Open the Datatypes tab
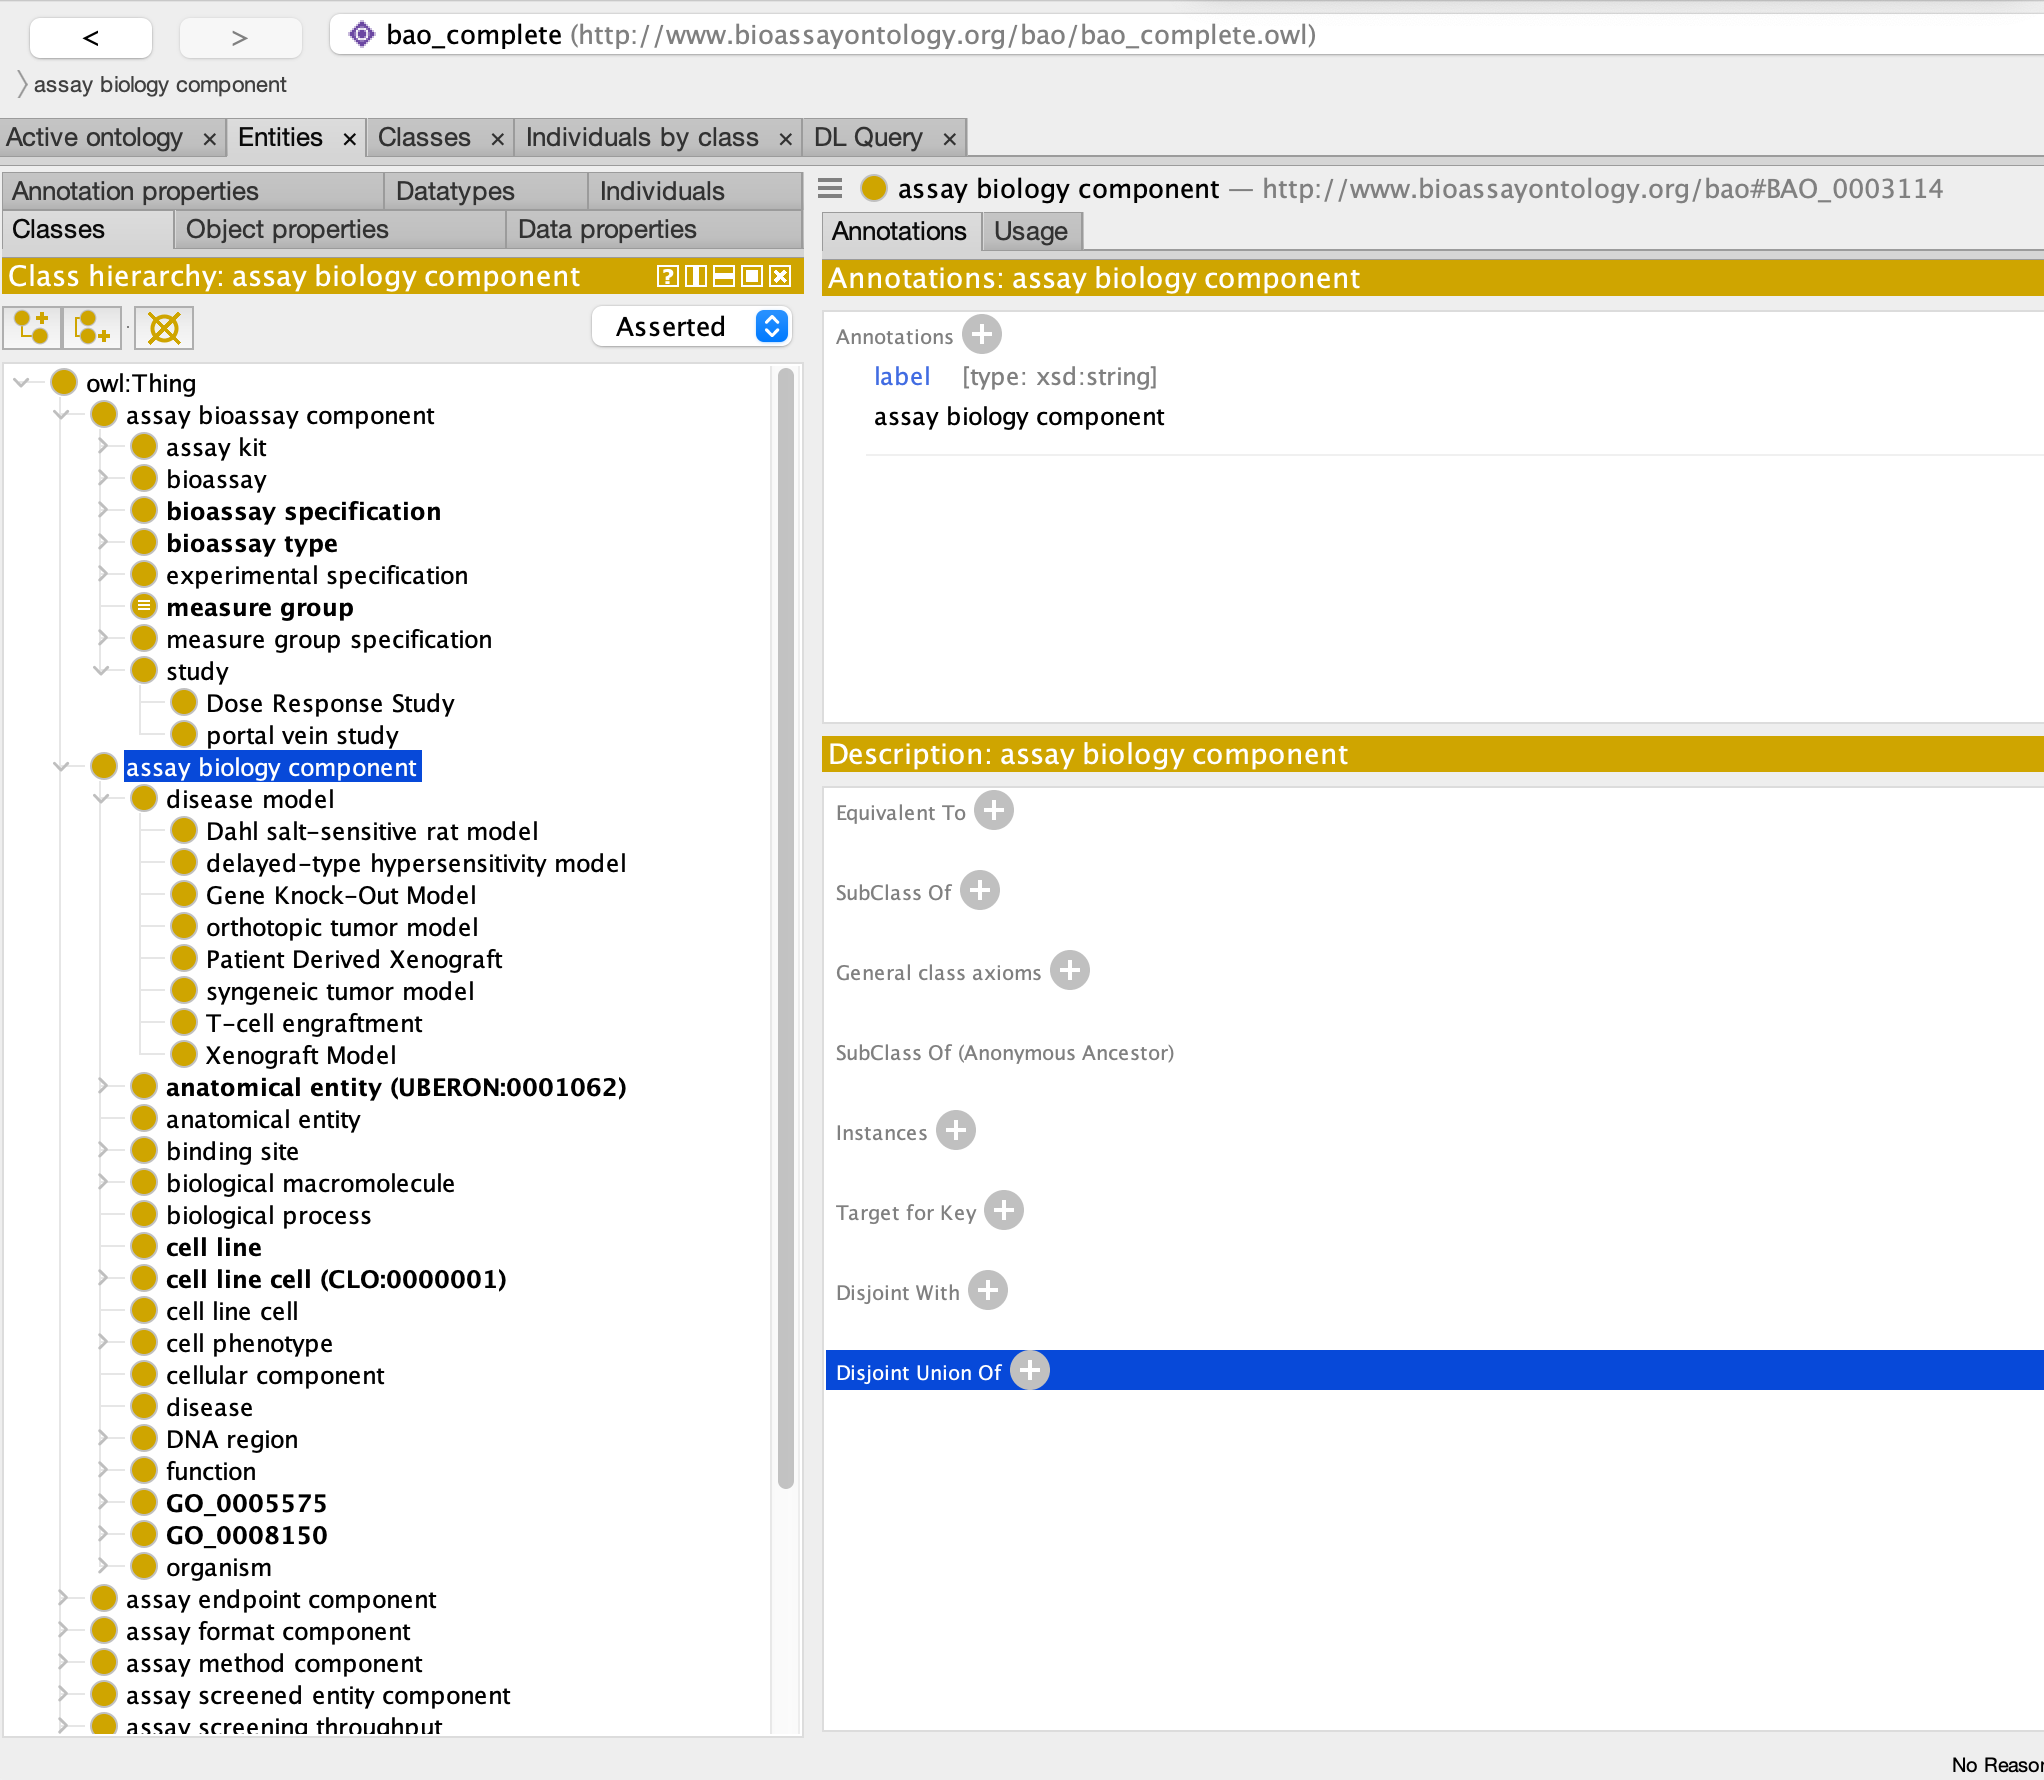This screenshot has height=1780, width=2044. point(487,190)
